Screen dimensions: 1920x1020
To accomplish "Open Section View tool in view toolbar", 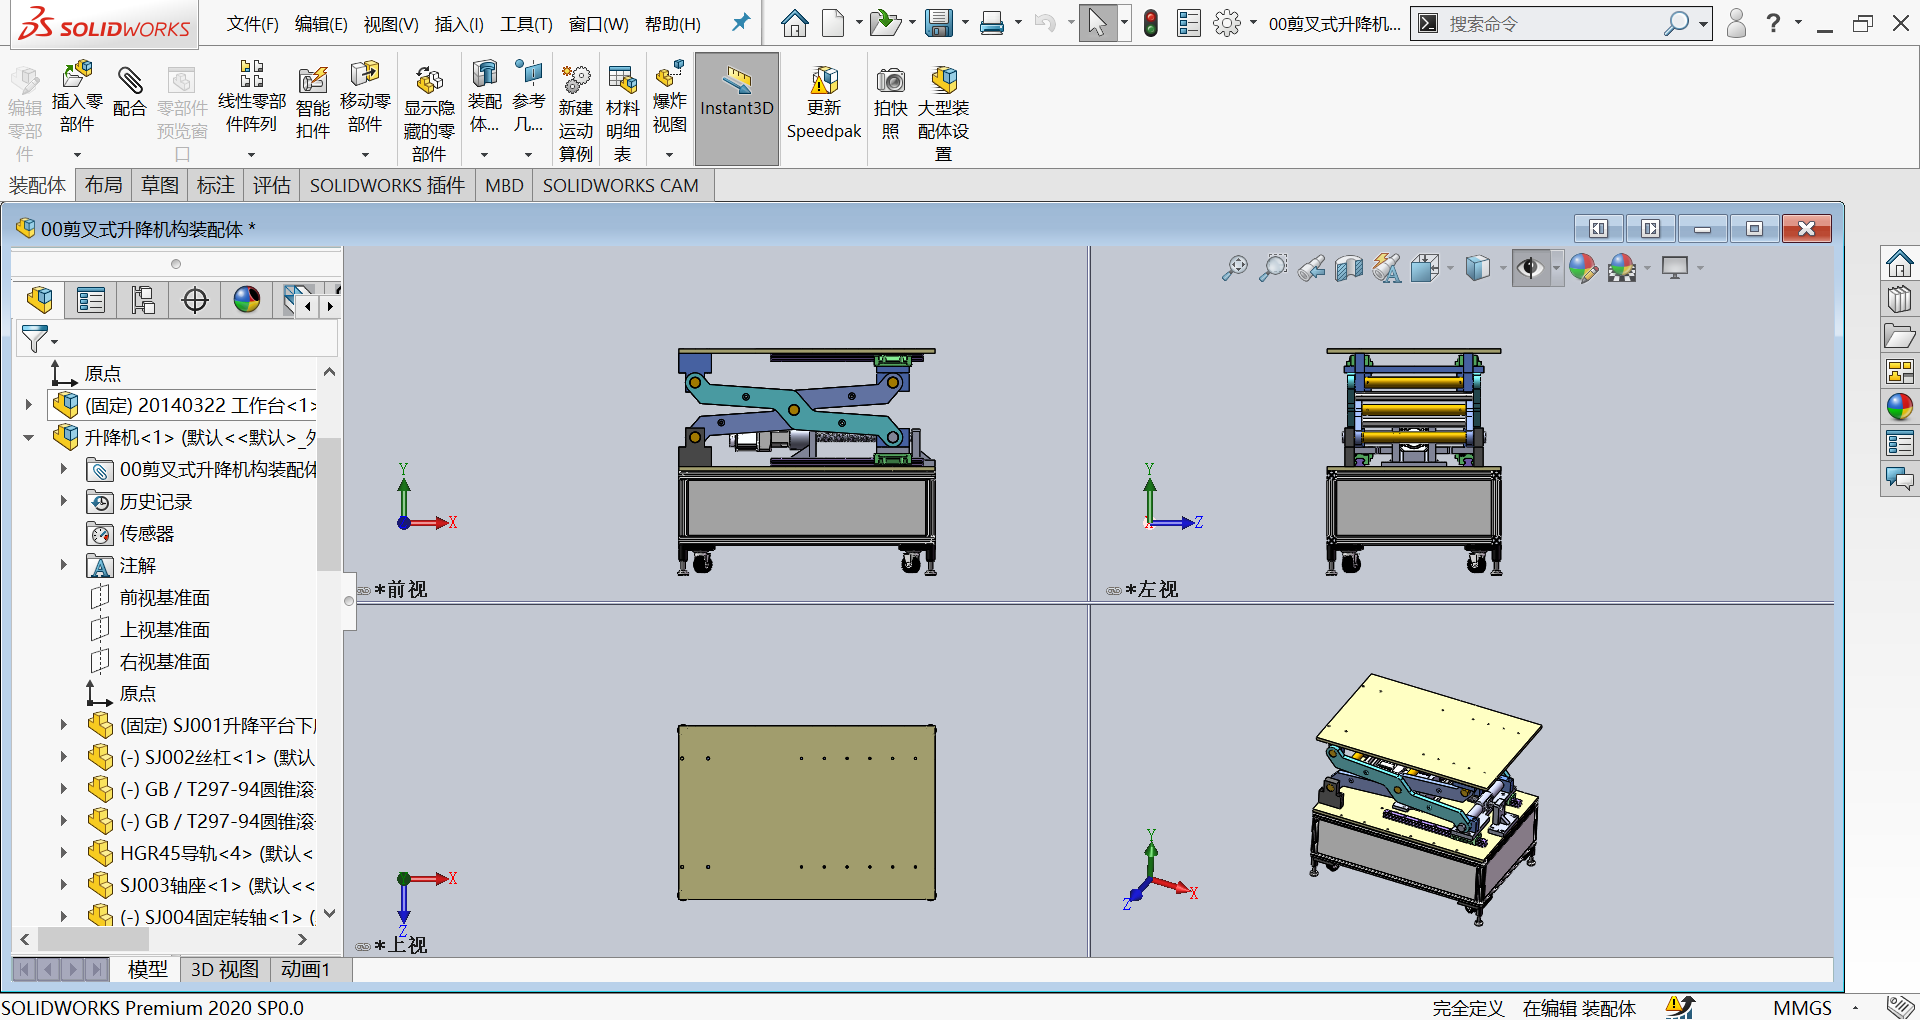I will 1349,268.
